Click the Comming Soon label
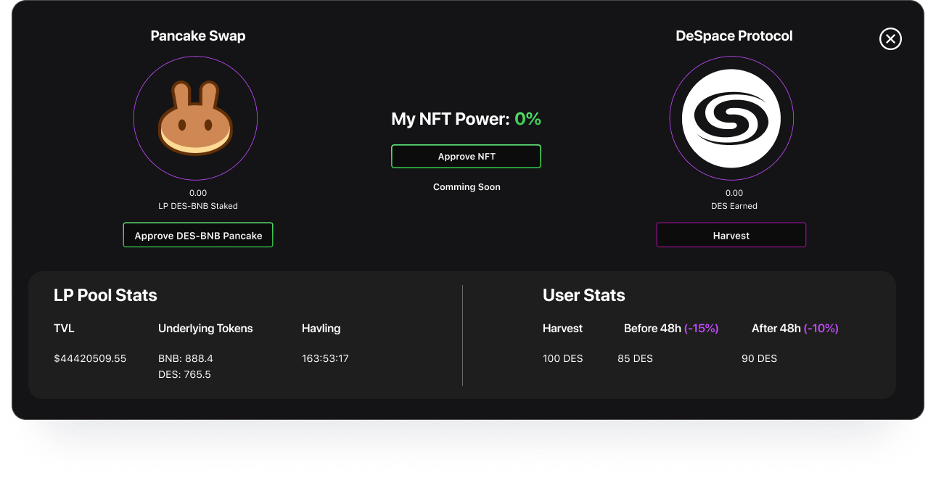The image size is (936, 478). pyautogui.click(x=466, y=187)
